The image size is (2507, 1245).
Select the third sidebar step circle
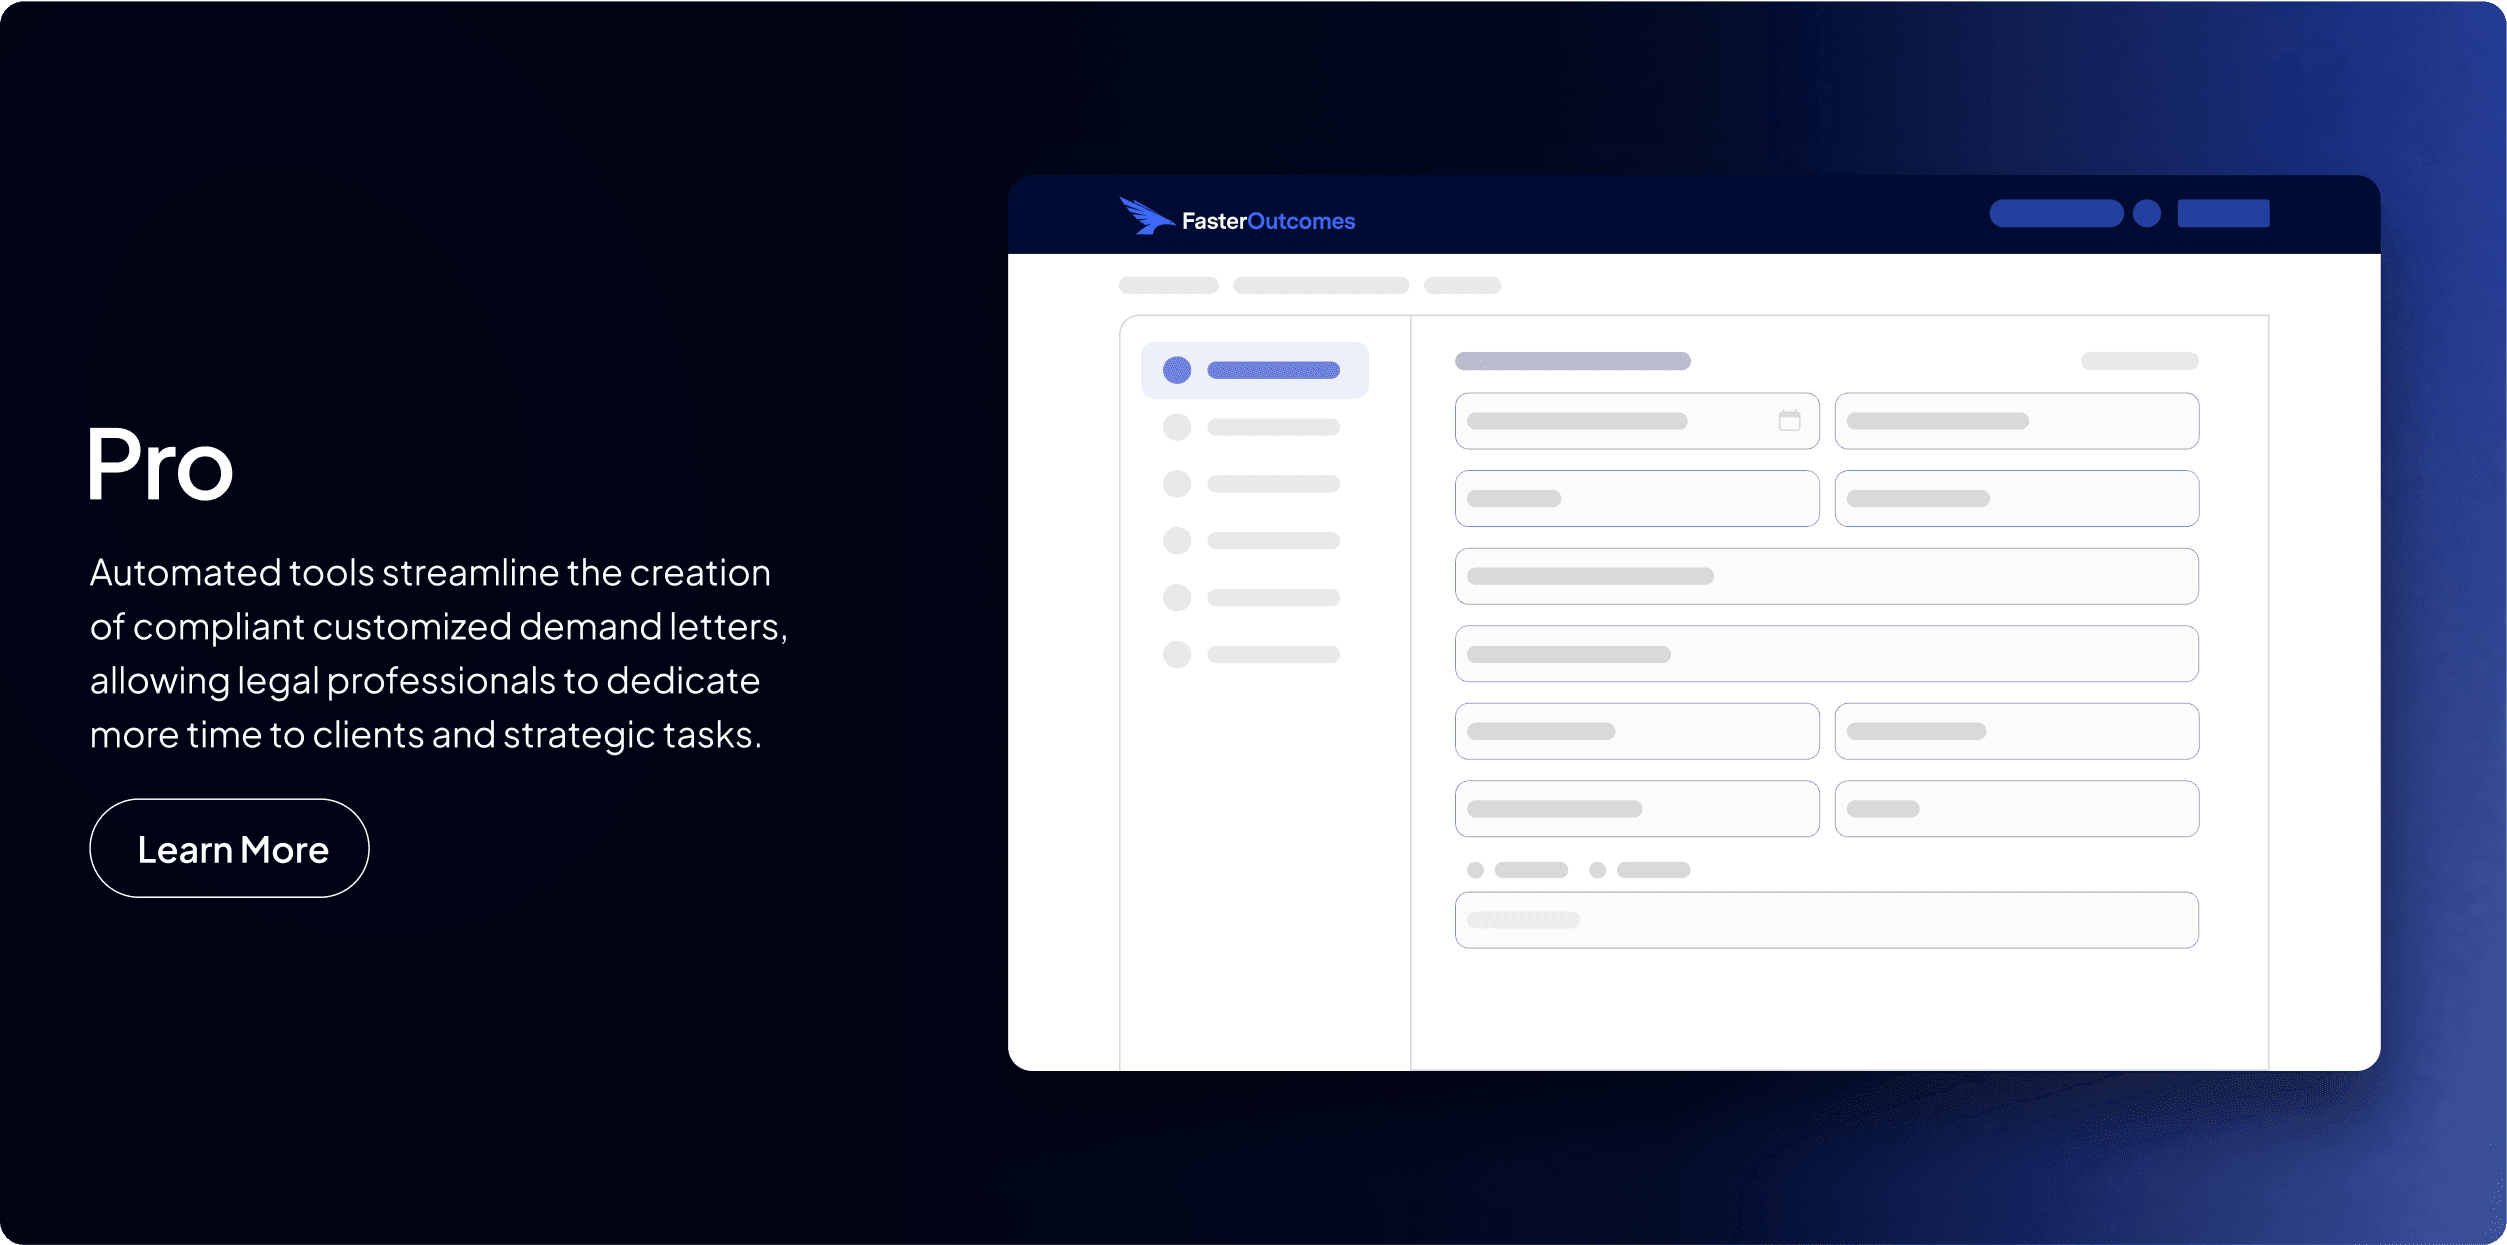pos(1177,484)
